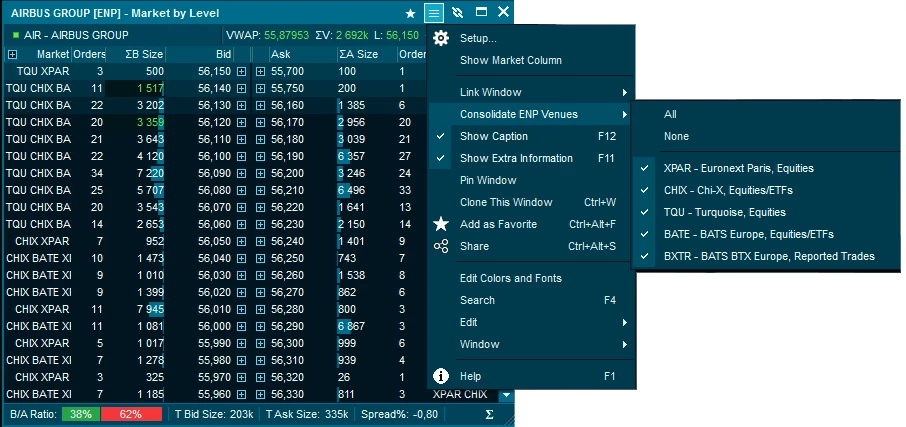Click the Ask column header
The image size is (906, 427).
click(302, 54)
